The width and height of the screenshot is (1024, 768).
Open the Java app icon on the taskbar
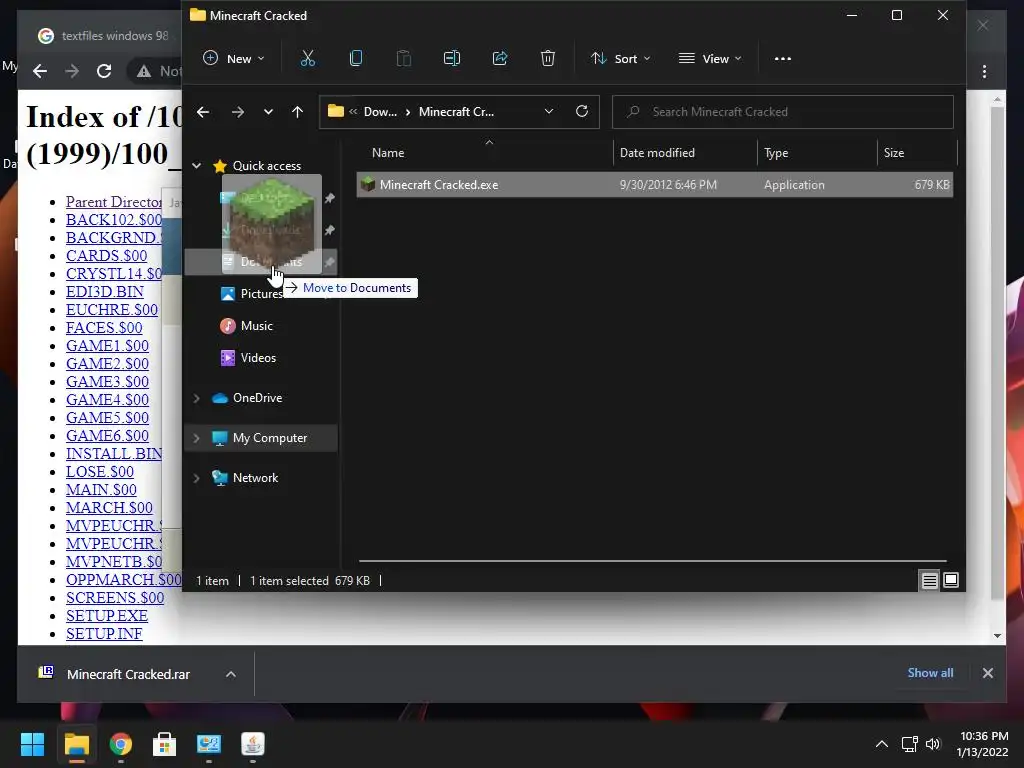coord(253,744)
